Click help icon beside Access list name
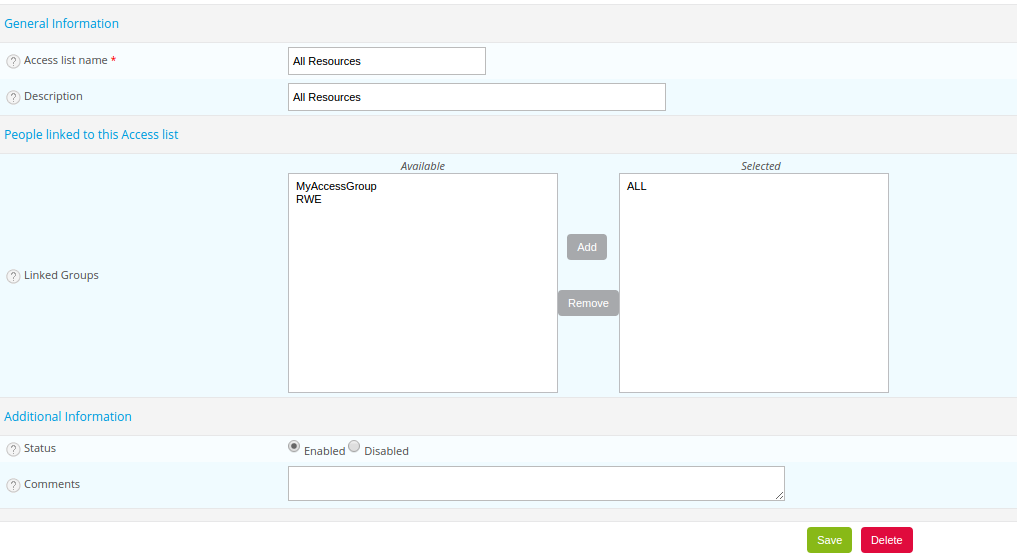Viewport: 1017px width, 556px height. pyautogui.click(x=13, y=62)
